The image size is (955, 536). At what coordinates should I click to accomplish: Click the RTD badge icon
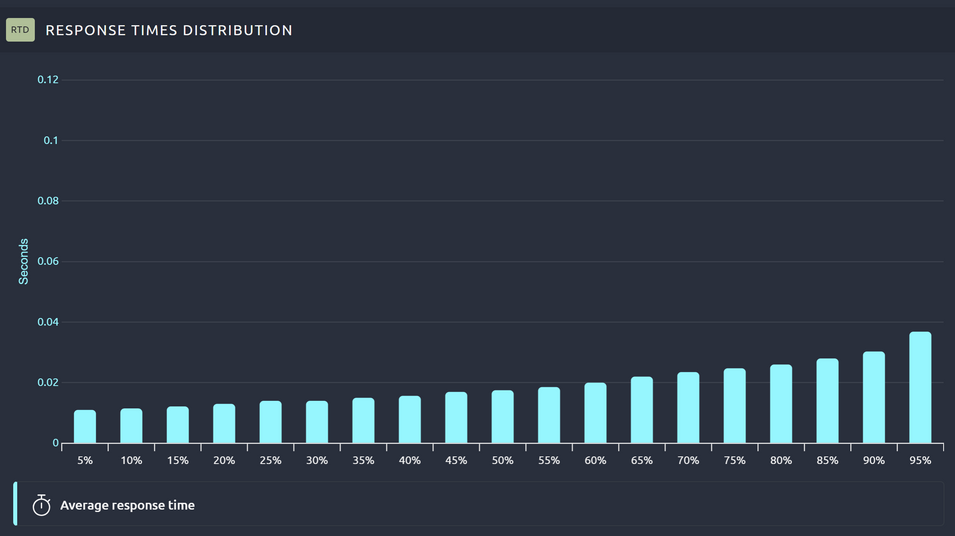tap(20, 30)
